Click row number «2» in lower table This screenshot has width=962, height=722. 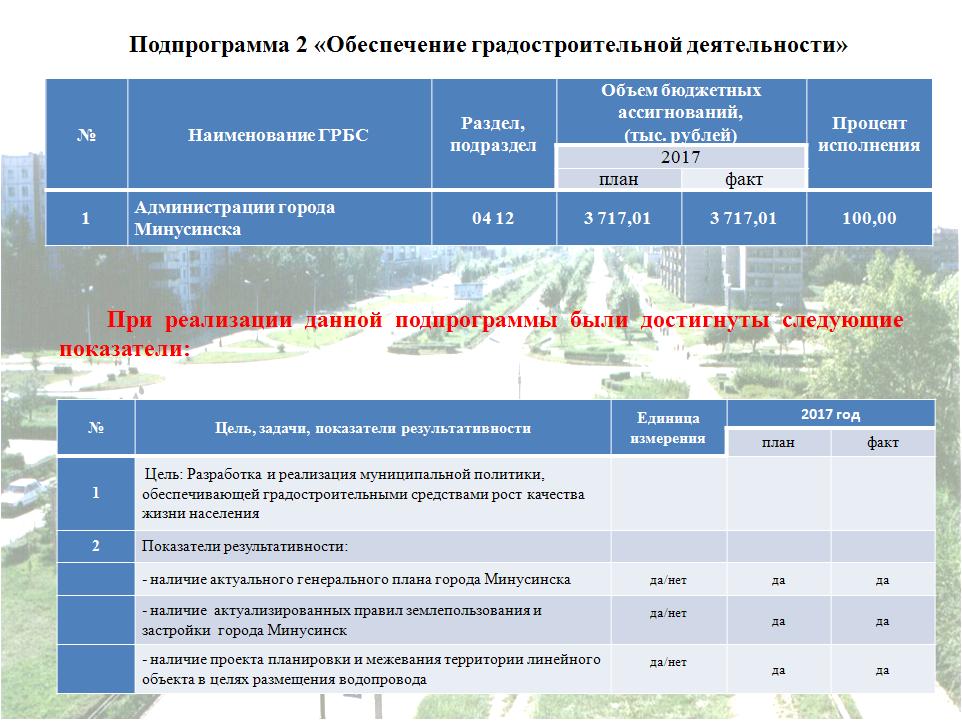pos(96,546)
